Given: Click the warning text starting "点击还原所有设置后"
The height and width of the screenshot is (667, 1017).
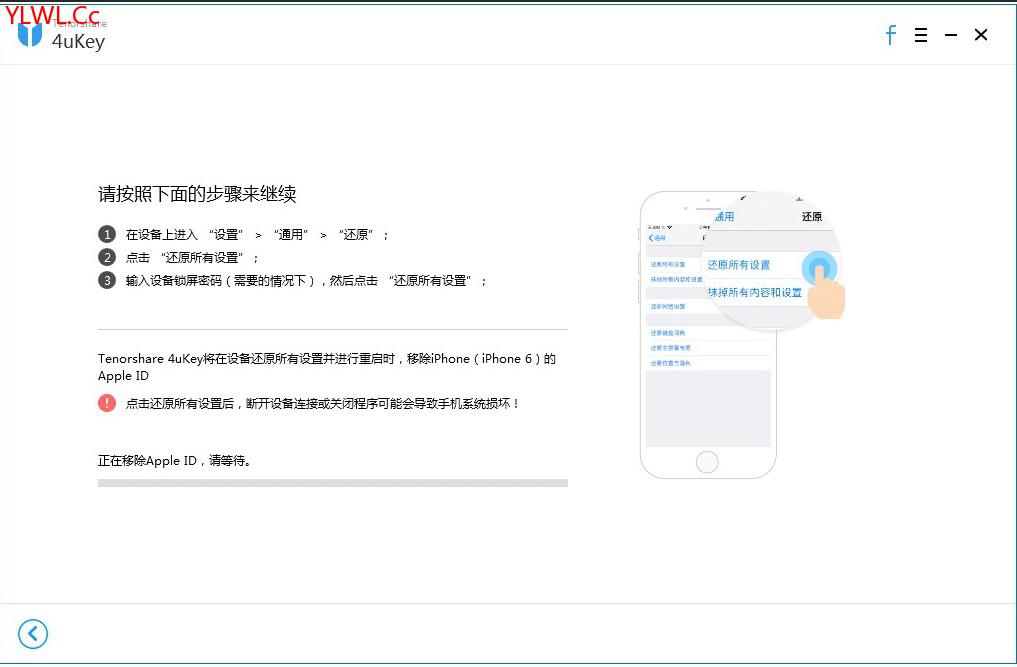Looking at the screenshot, I should tap(322, 404).
